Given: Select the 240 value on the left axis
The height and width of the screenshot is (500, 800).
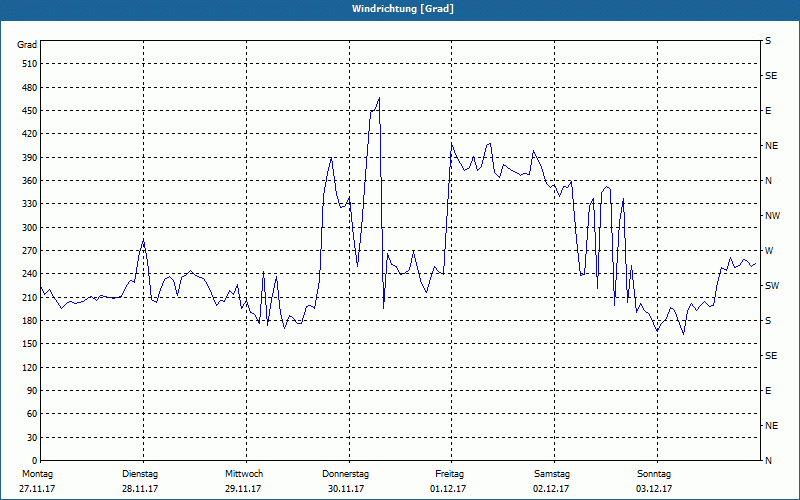Looking at the screenshot, I should pos(30,274).
